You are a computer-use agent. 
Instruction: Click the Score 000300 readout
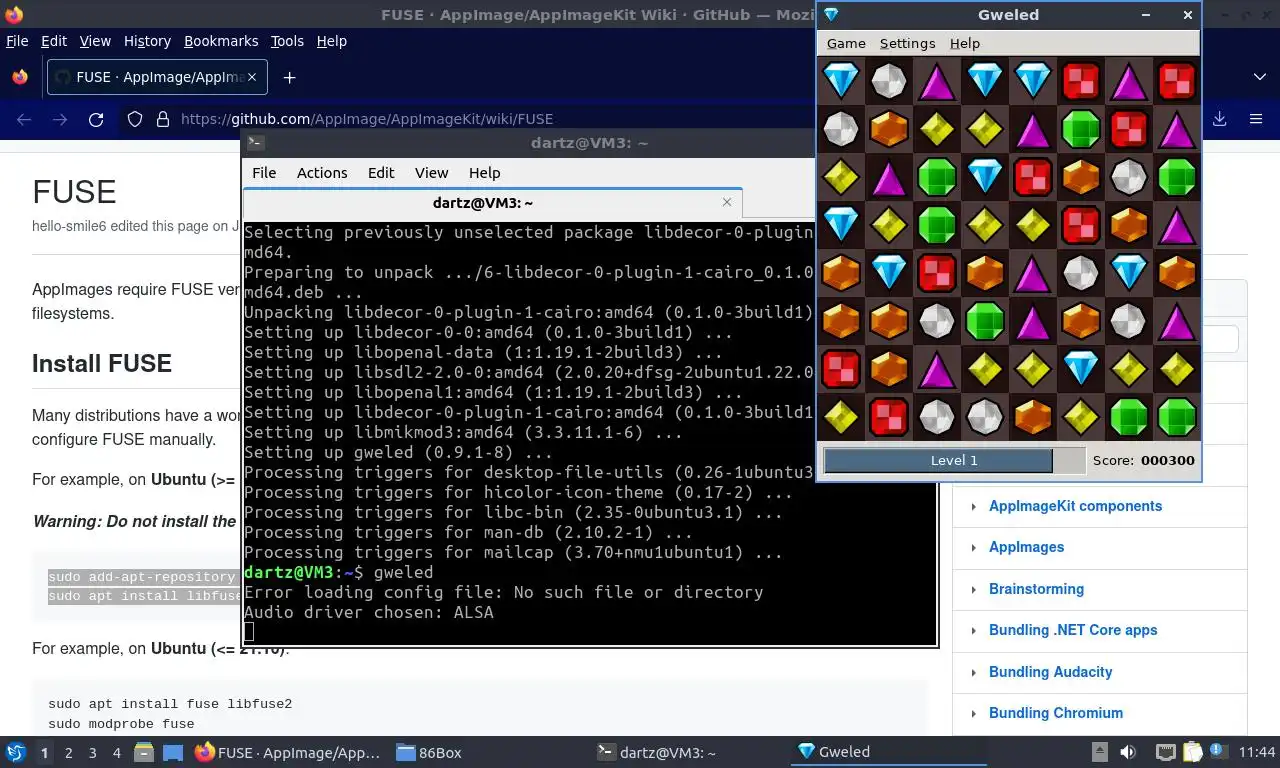click(1144, 460)
